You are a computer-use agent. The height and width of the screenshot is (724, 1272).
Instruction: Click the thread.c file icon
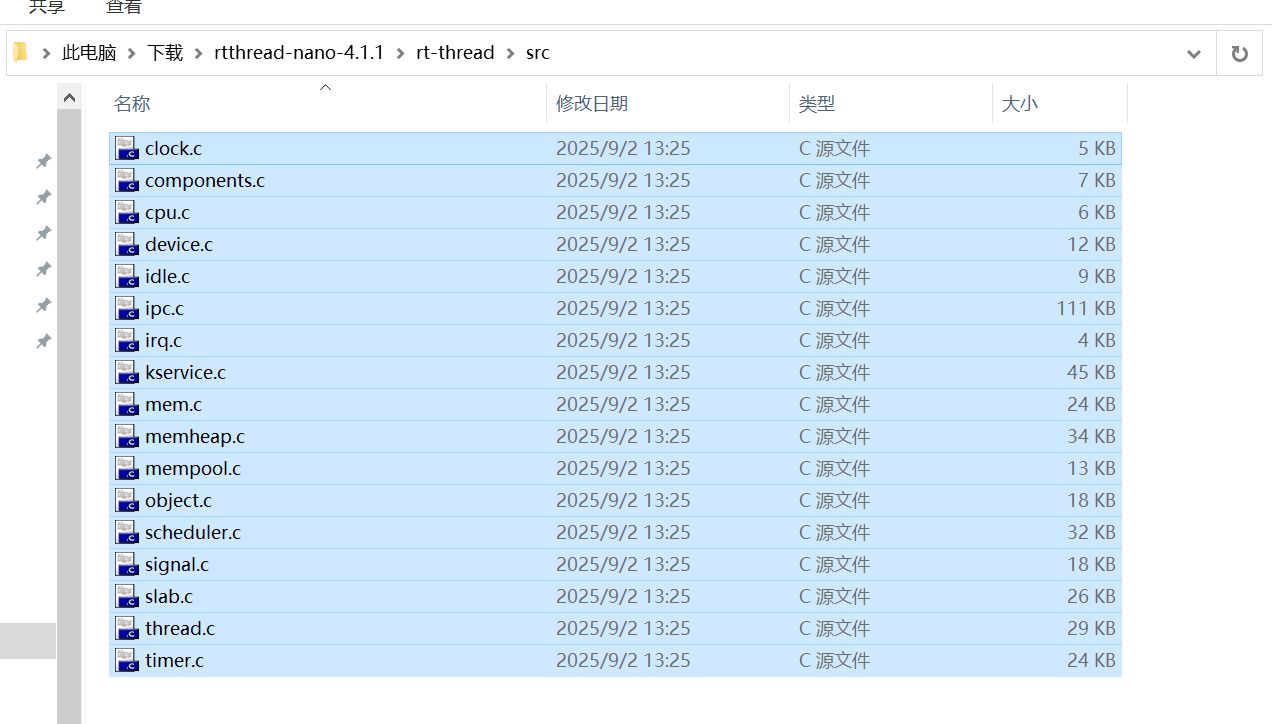[126, 628]
